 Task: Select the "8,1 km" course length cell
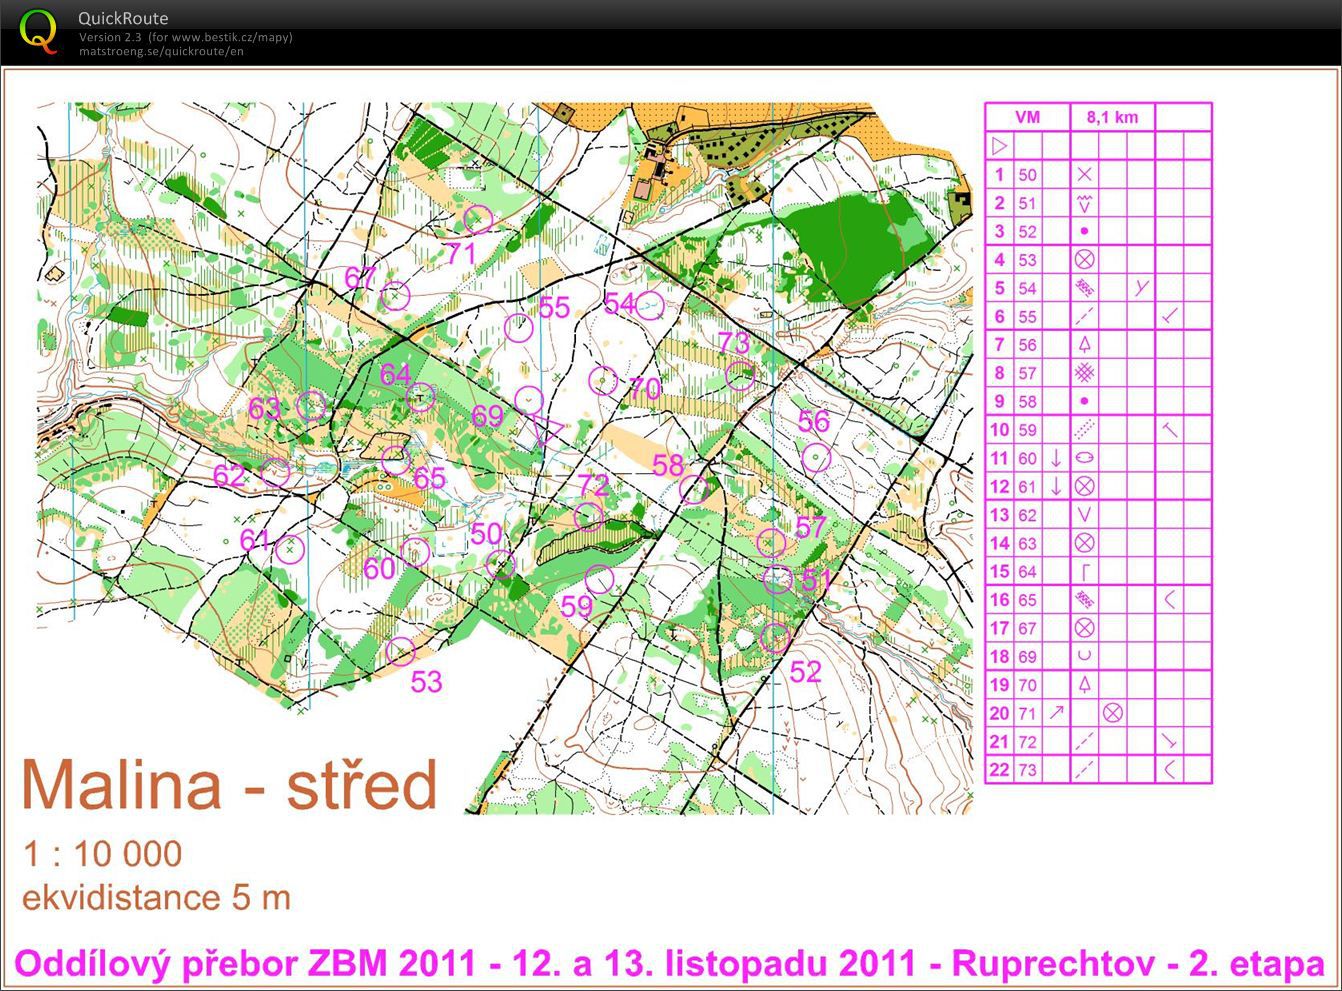coord(1112,117)
